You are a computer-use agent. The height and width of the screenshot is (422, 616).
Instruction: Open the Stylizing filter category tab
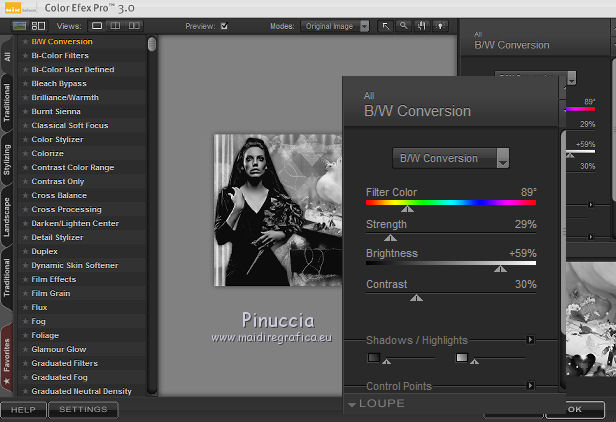tap(8, 160)
